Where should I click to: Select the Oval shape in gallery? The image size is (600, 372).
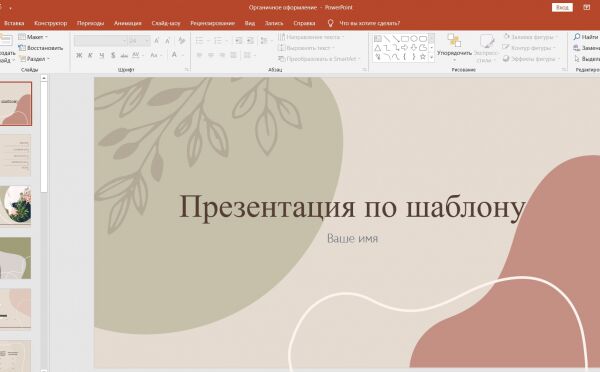(414, 39)
